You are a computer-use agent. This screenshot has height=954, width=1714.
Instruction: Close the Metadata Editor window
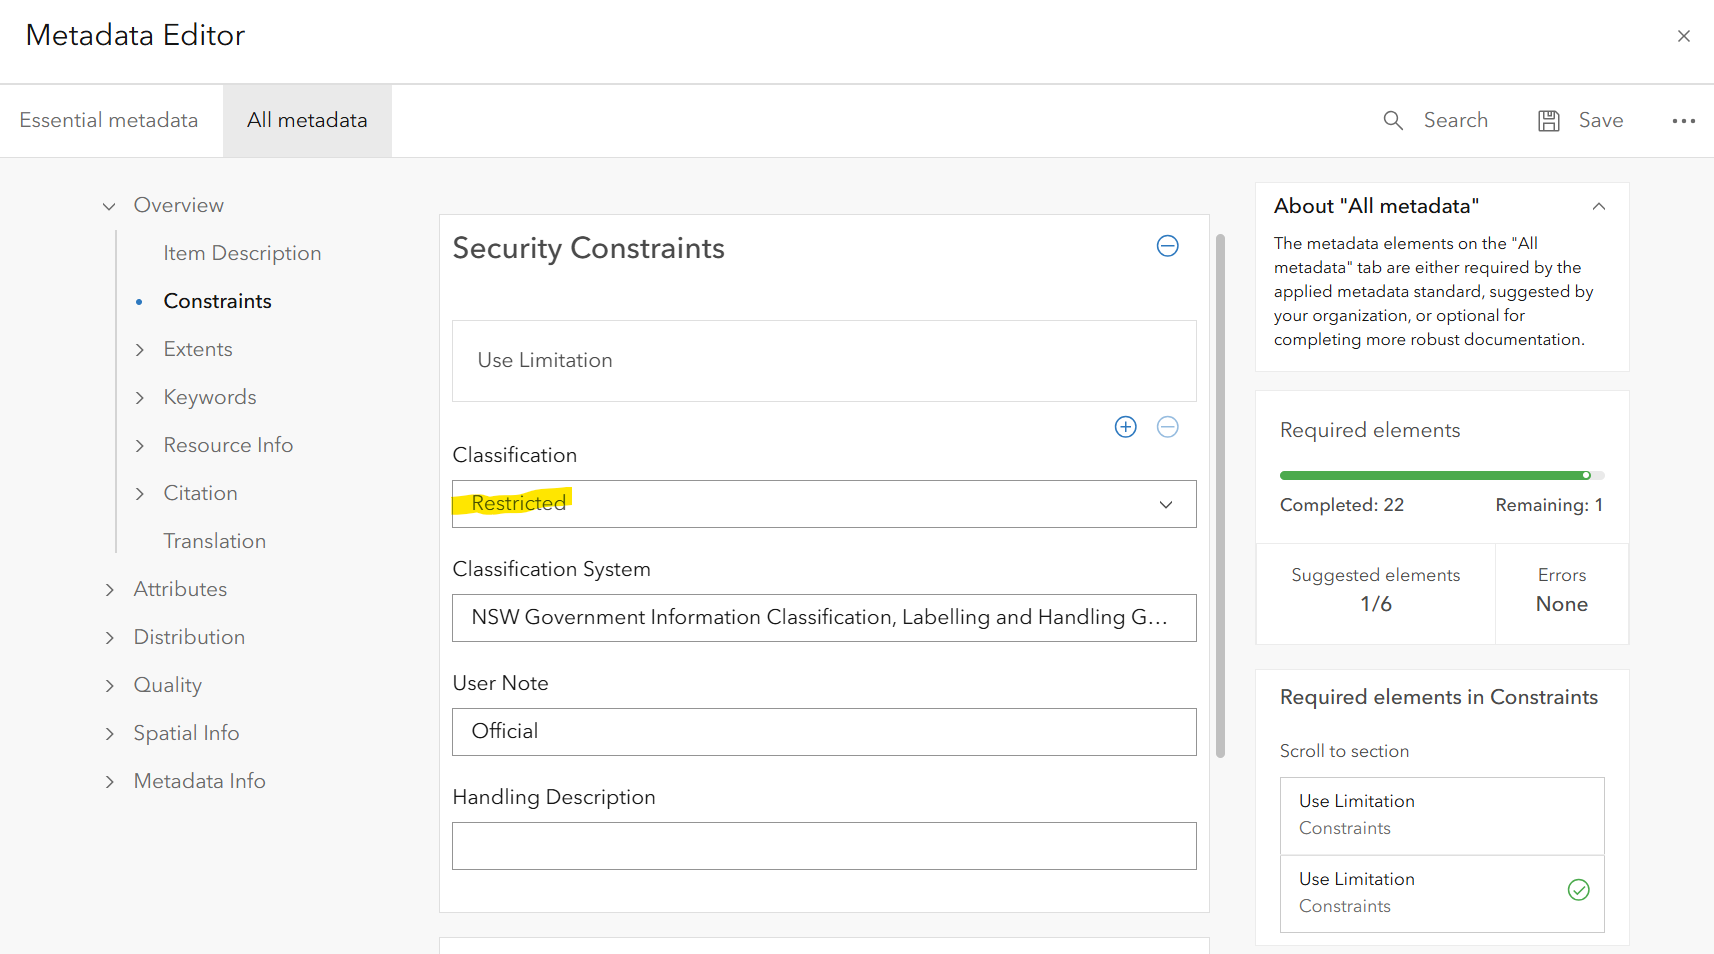coord(1684,36)
